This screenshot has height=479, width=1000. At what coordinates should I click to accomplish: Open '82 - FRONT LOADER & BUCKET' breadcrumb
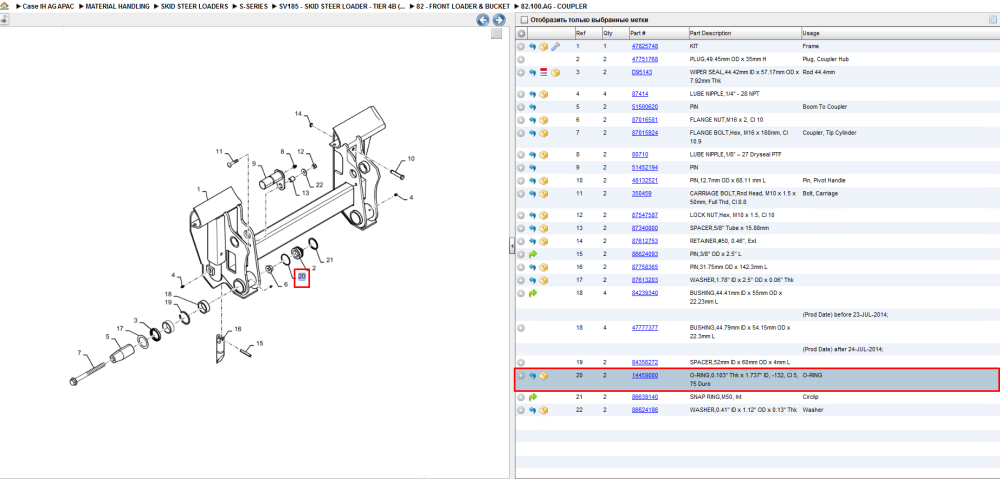[x=462, y=6]
